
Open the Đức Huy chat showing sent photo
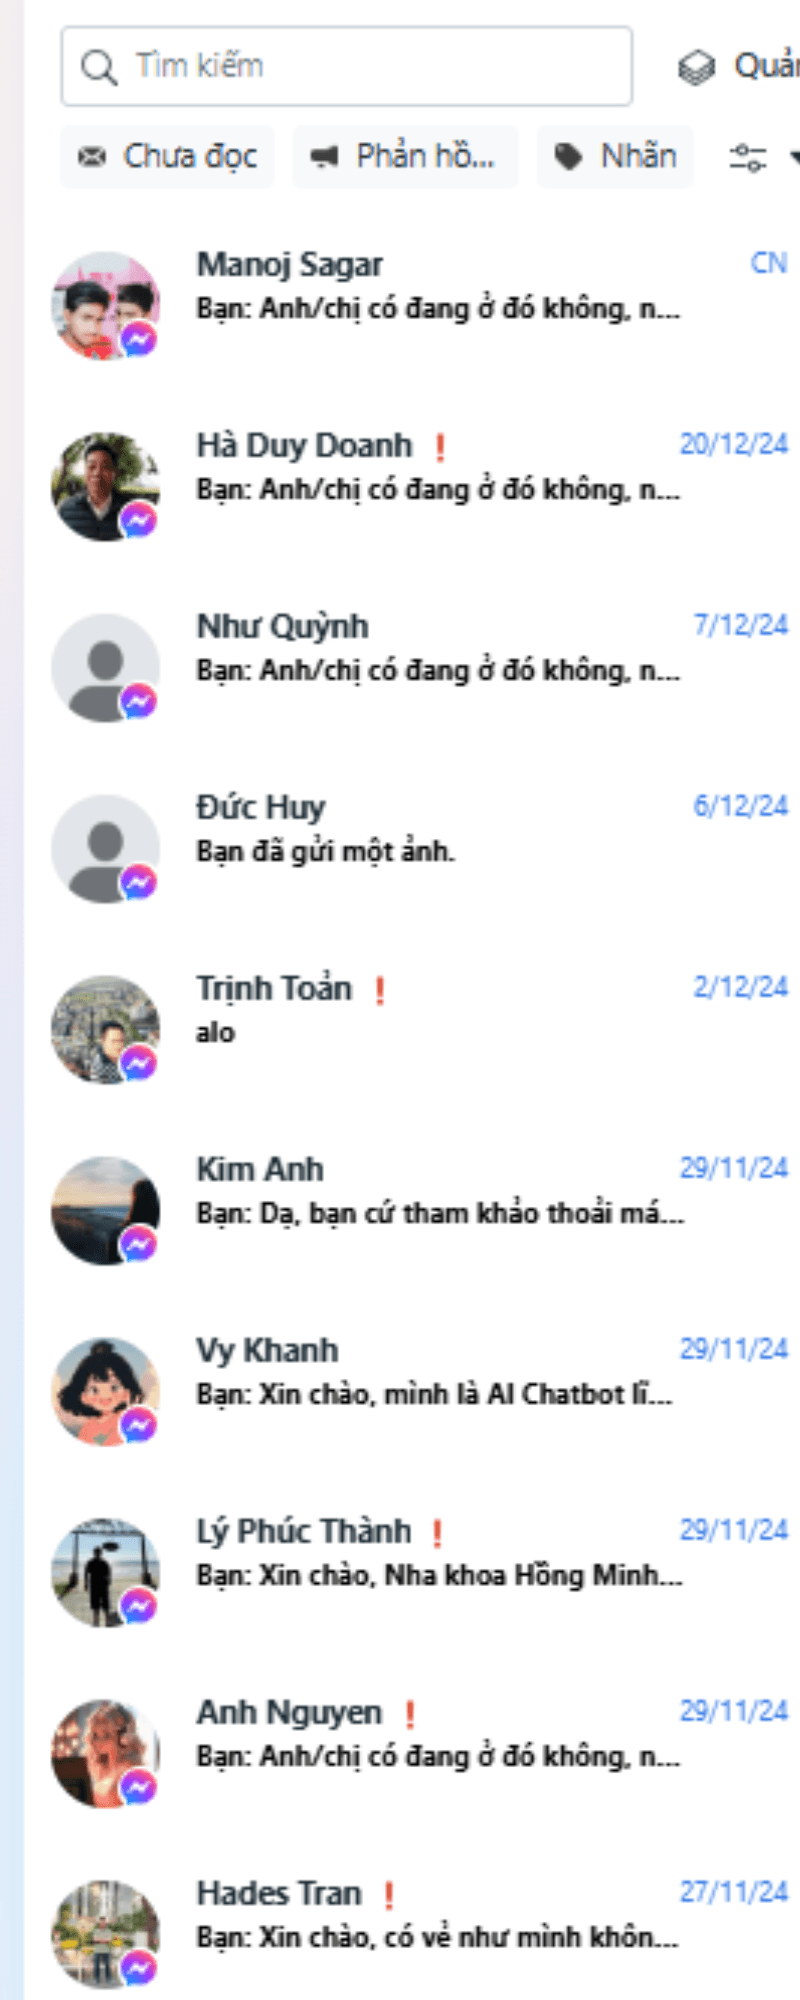point(420,848)
